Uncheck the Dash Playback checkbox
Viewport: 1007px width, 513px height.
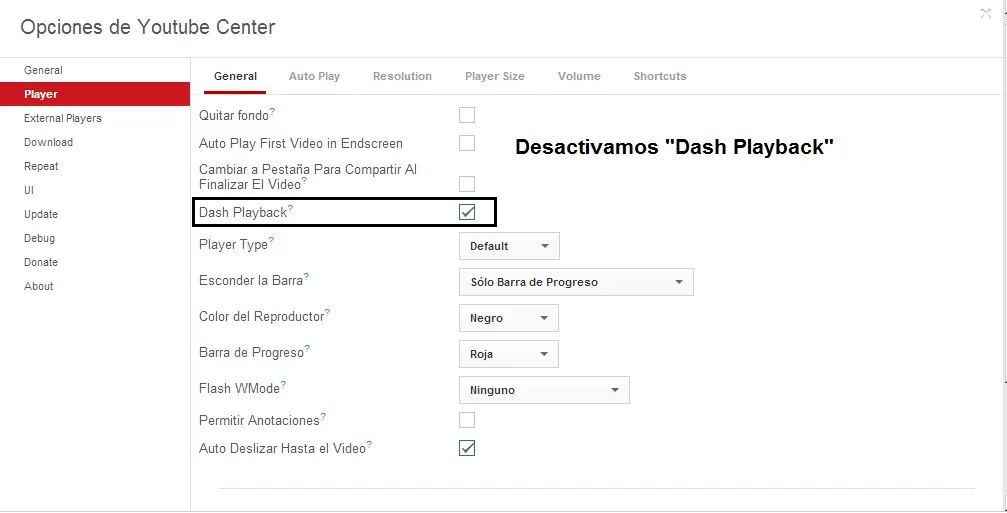467,212
